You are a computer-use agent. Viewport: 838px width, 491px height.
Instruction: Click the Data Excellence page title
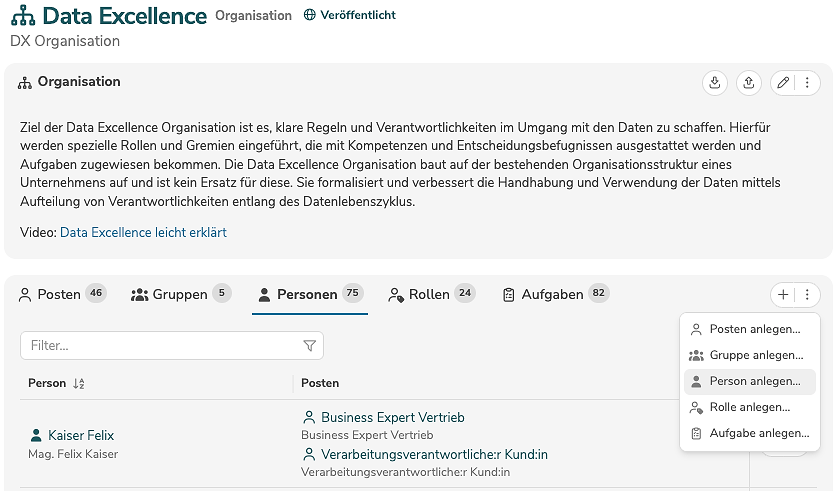[x=125, y=16]
